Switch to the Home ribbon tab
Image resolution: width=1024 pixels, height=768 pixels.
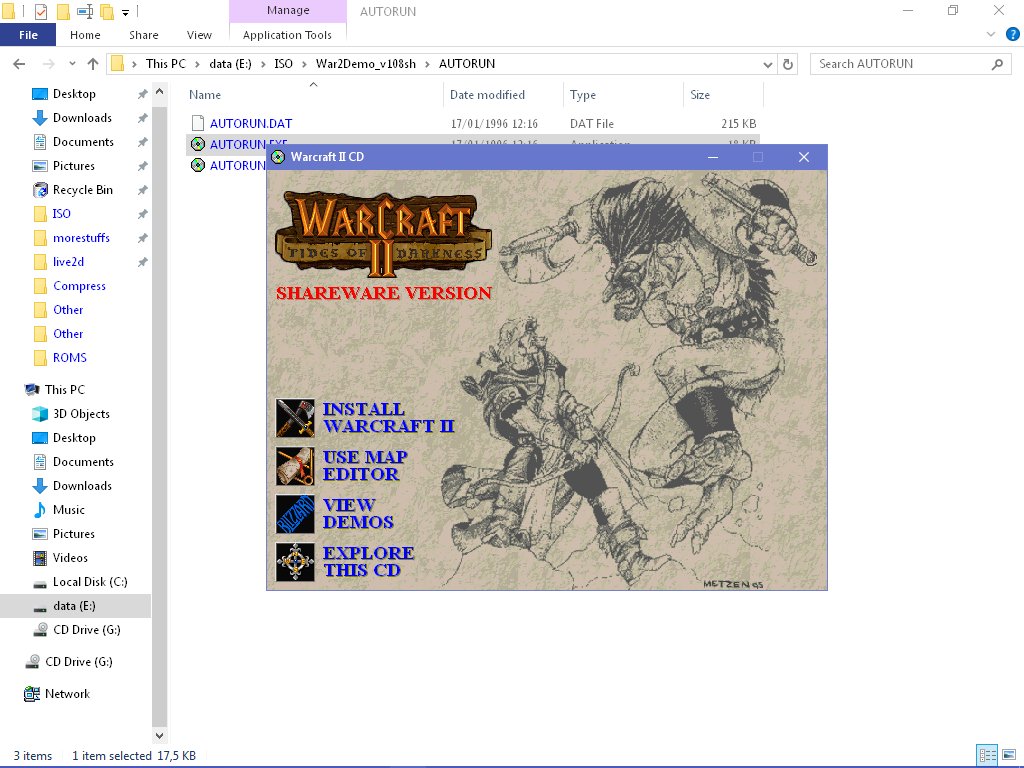click(85, 35)
